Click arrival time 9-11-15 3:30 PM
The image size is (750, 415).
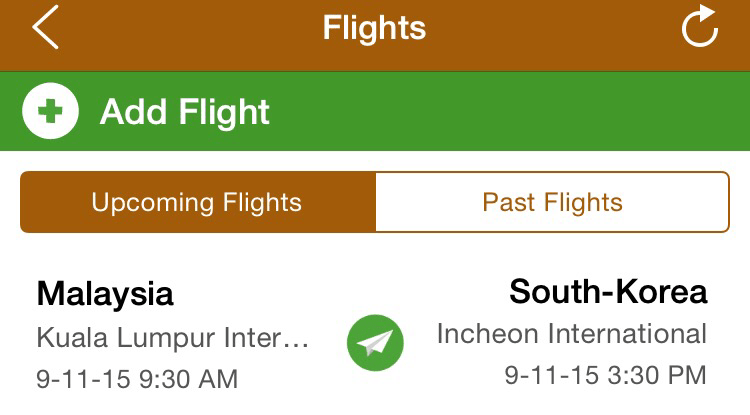click(x=605, y=375)
